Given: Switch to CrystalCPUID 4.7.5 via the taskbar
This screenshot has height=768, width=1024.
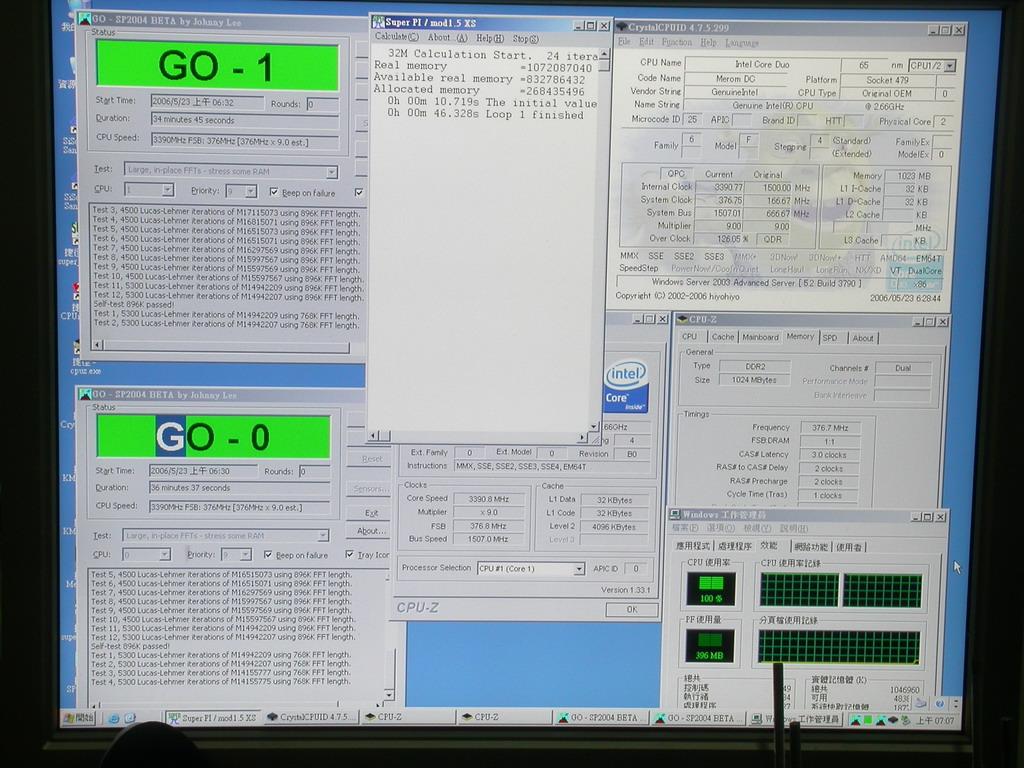Looking at the screenshot, I should (x=312, y=717).
